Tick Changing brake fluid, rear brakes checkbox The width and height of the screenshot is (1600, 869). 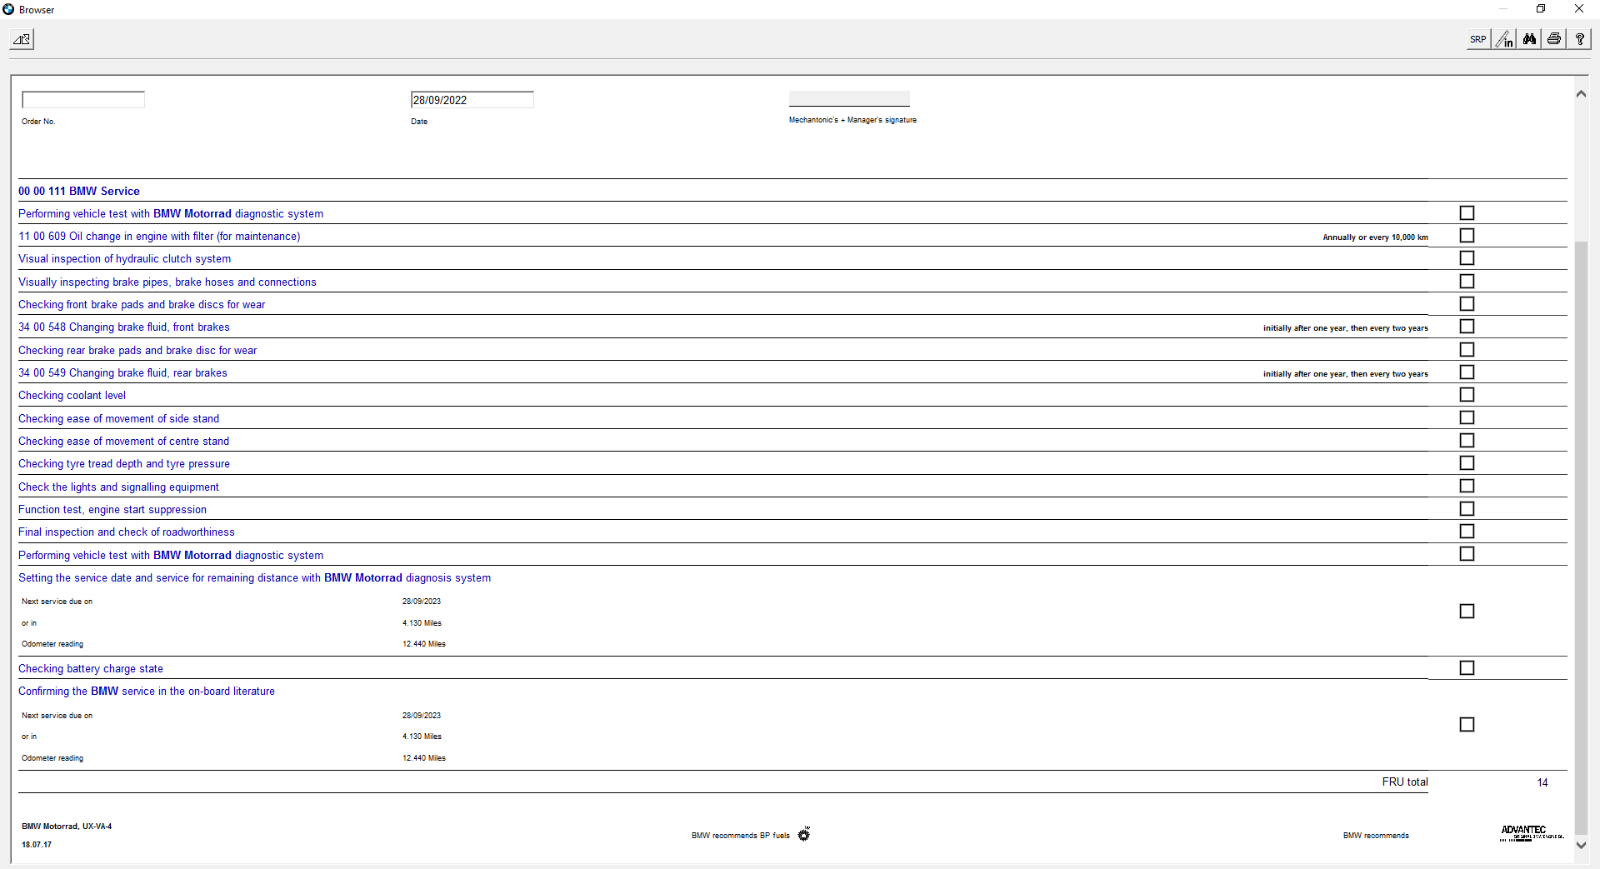pos(1467,372)
